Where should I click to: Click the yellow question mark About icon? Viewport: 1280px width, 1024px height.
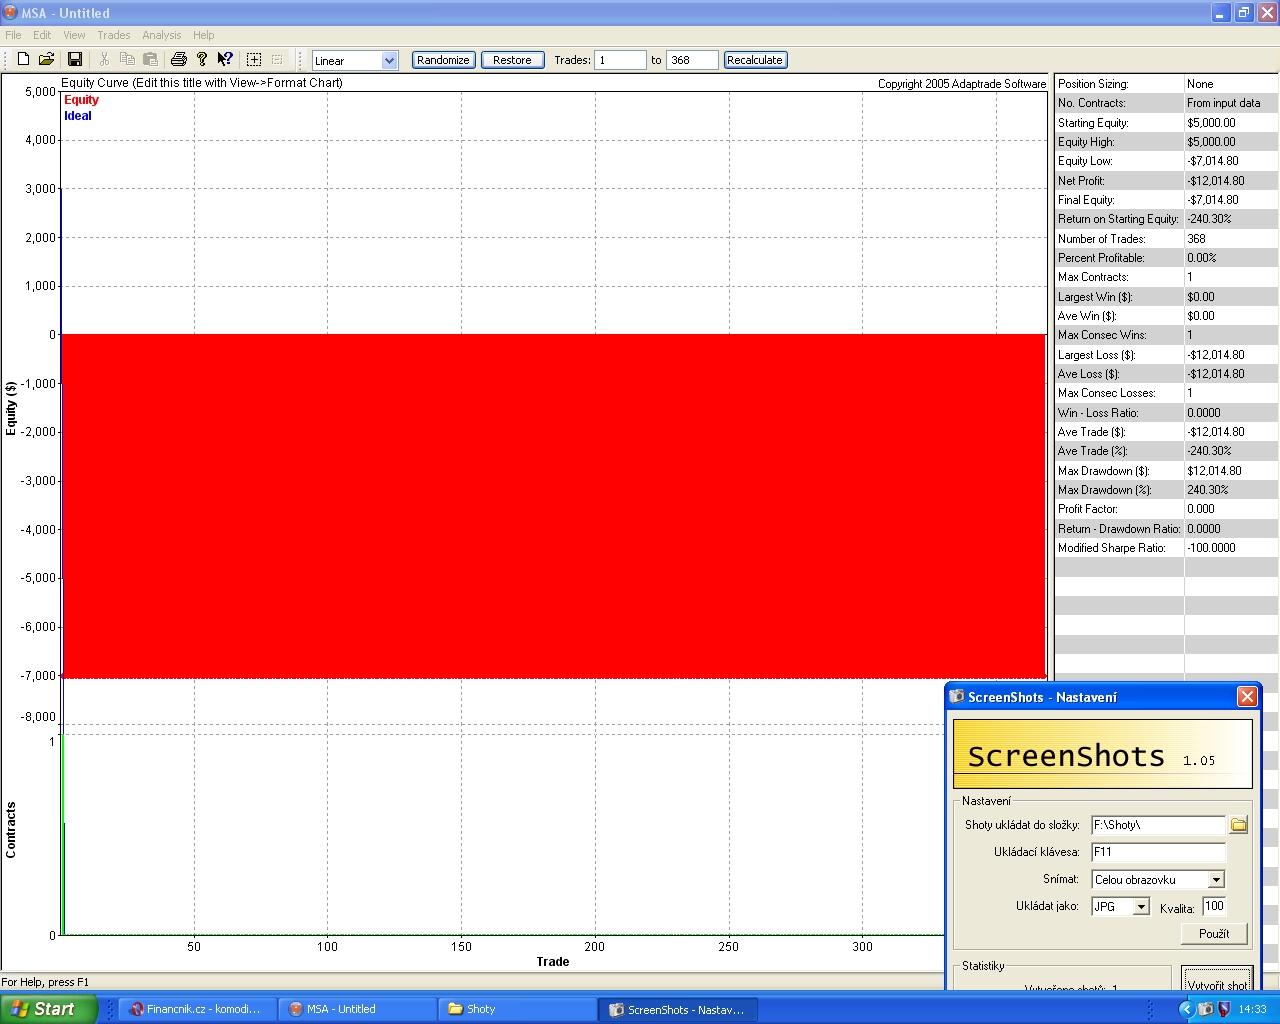point(202,60)
